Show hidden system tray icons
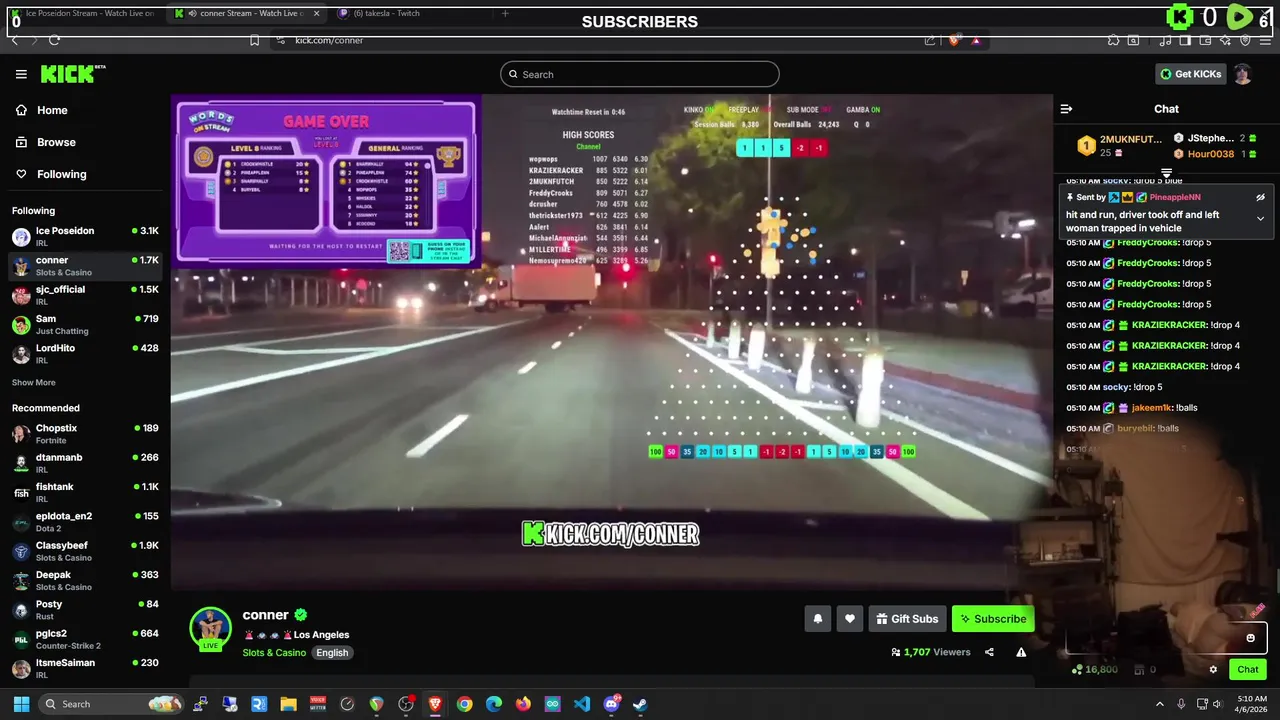Image resolution: width=1280 pixels, height=720 pixels. (x=1160, y=704)
